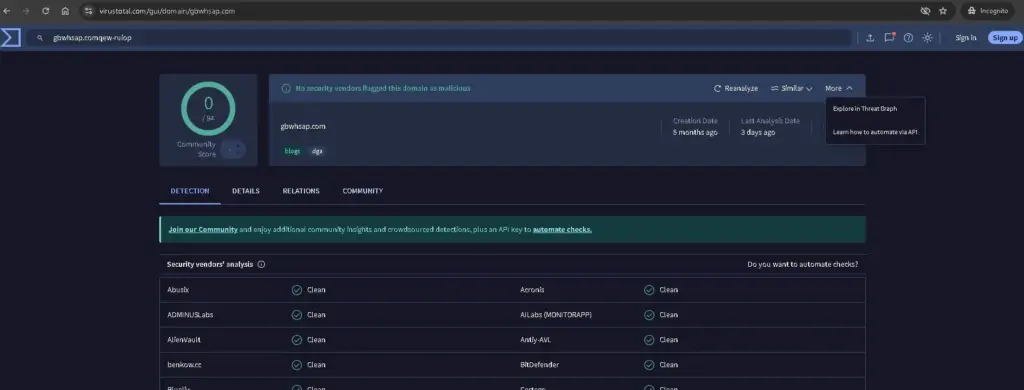Image resolution: width=1024 pixels, height=390 pixels.
Task: Click the upload file icon
Action: tap(870, 38)
